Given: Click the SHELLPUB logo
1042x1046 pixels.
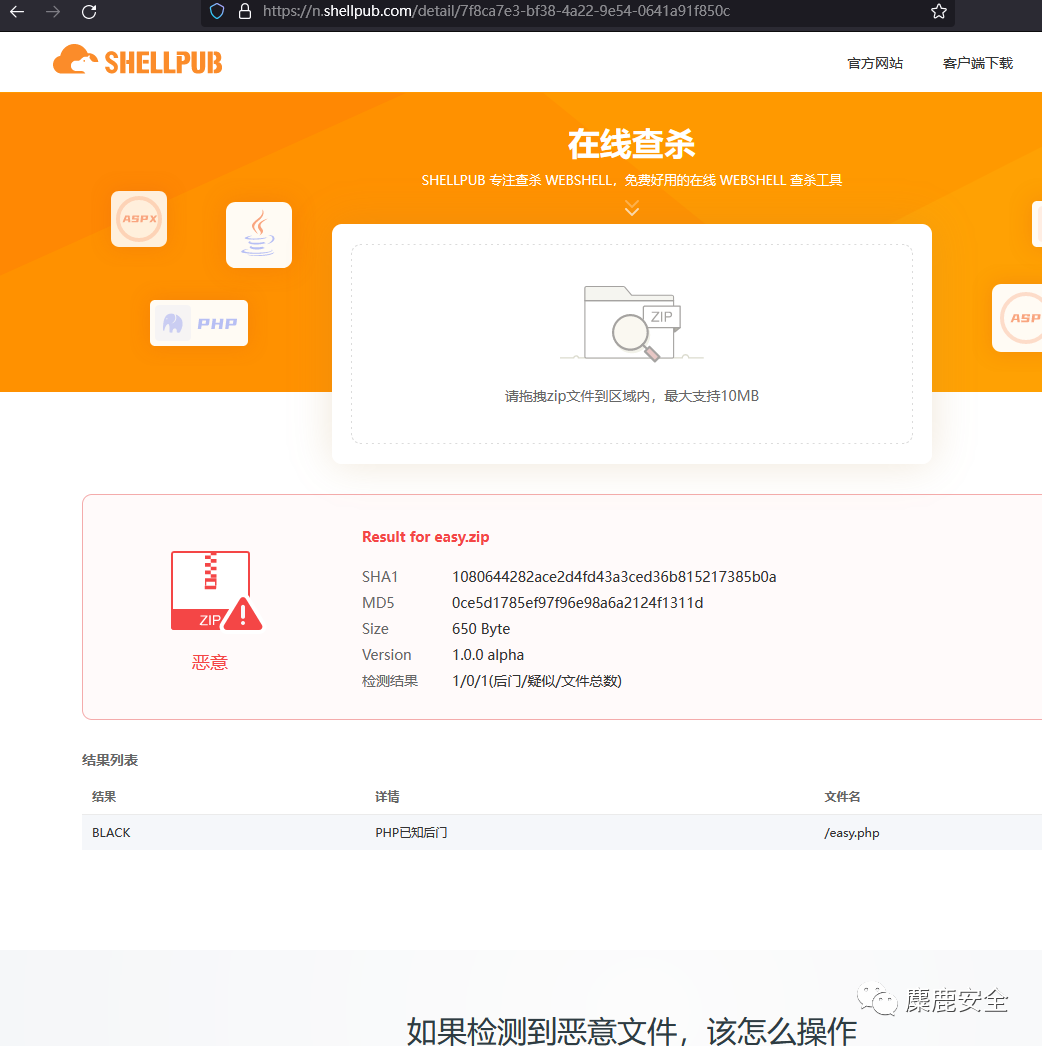Looking at the screenshot, I should [x=137, y=61].
